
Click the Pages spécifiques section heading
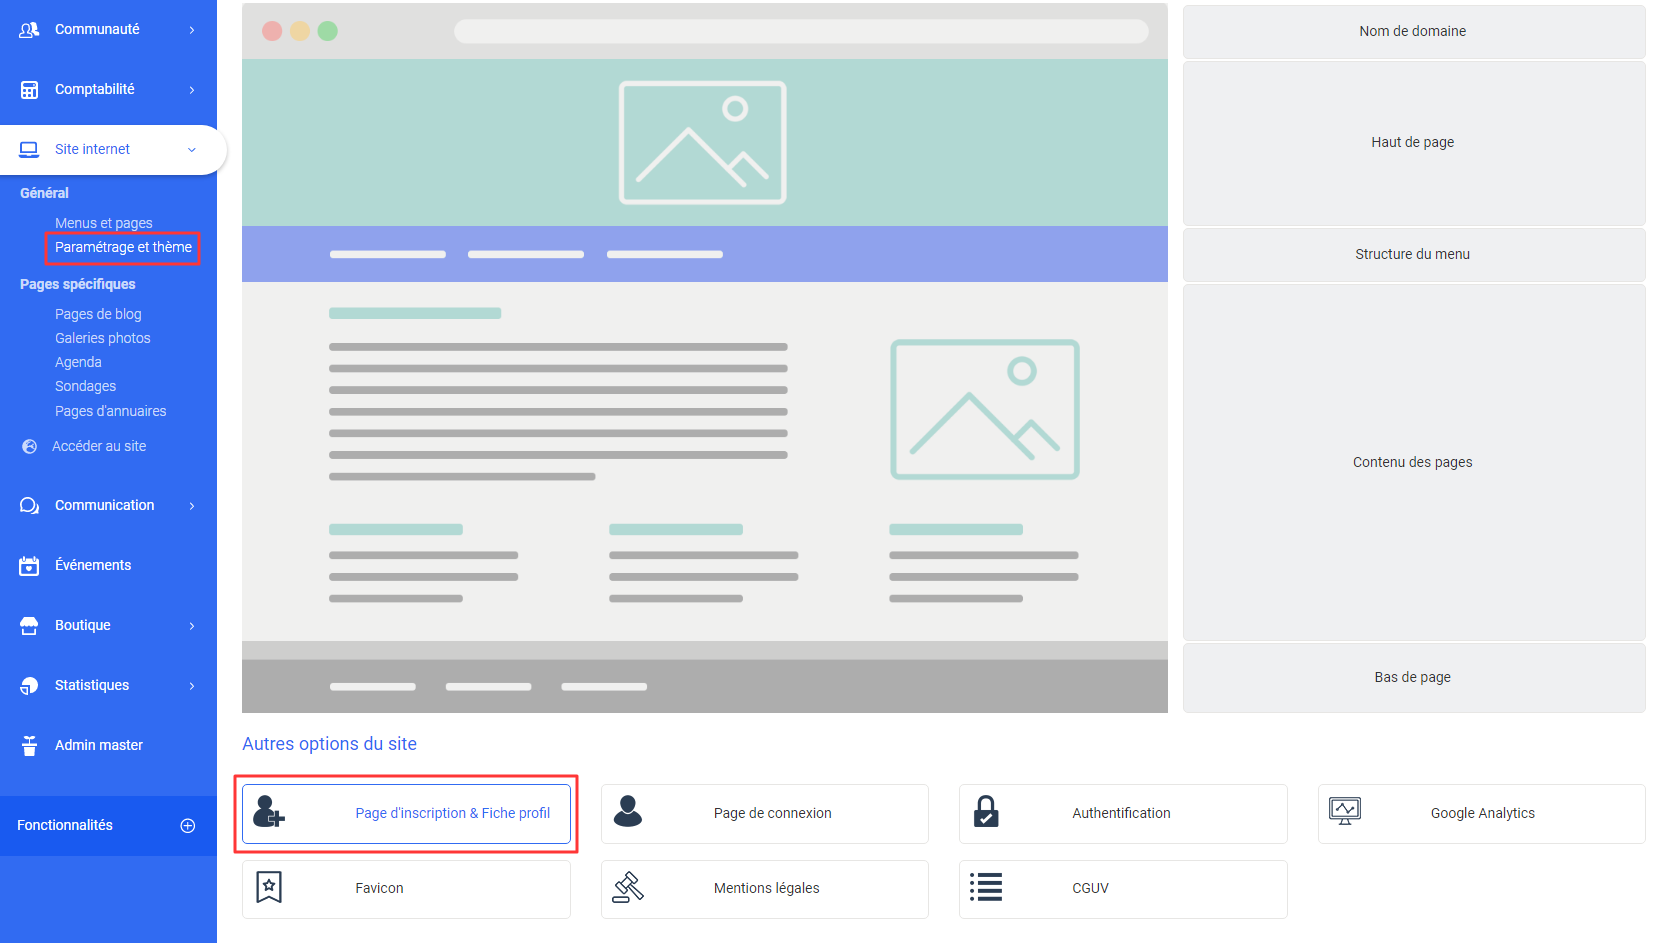78,284
